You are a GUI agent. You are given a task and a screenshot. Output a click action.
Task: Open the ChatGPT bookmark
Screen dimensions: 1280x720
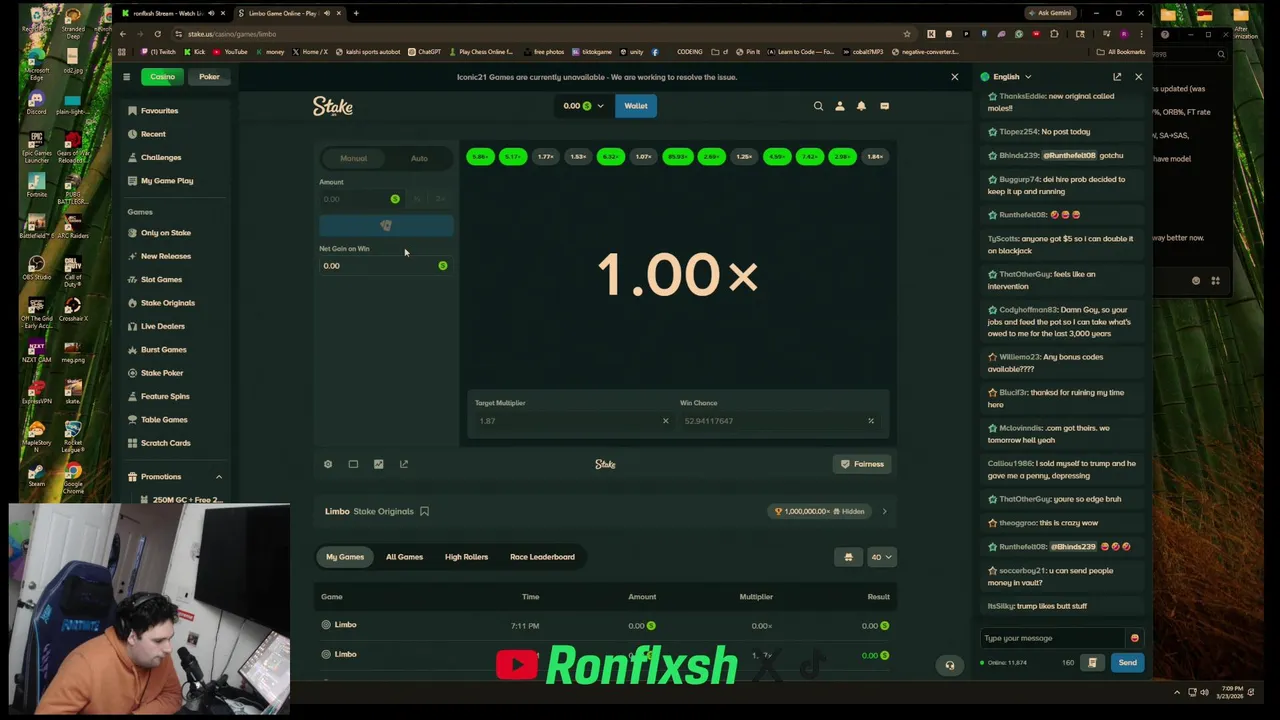424,52
